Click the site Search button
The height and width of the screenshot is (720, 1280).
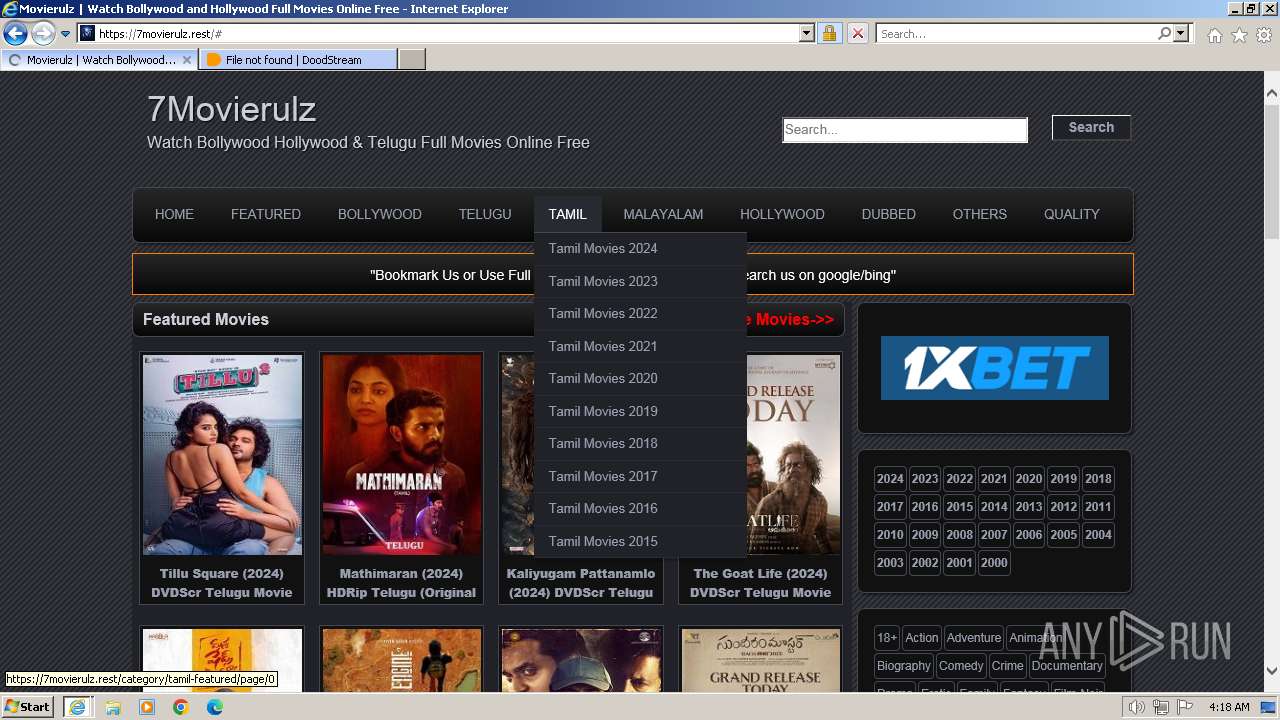point(1091,127)
